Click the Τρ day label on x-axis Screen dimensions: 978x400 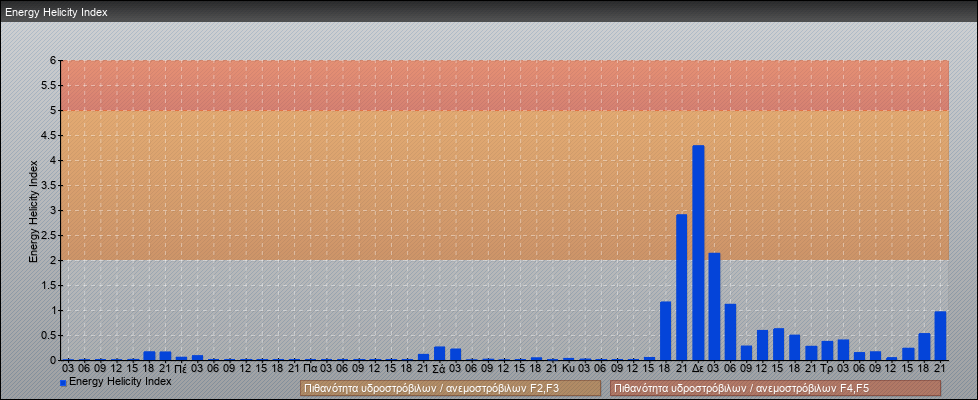tap(827, 369)
